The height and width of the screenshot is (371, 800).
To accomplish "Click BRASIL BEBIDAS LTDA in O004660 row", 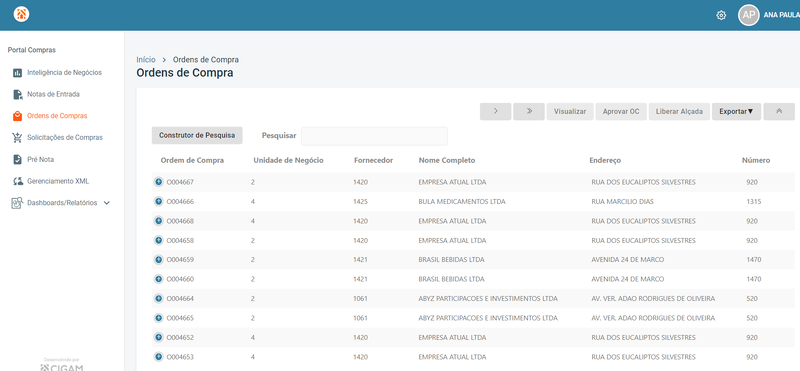I will 452,279.
